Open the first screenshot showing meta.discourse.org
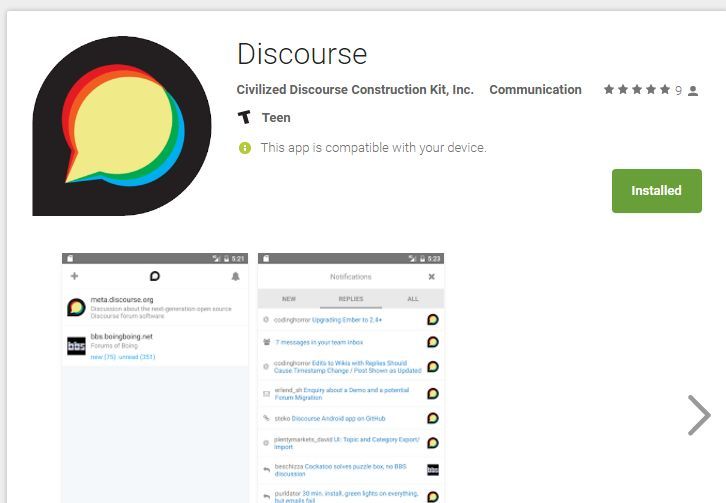 155,377
